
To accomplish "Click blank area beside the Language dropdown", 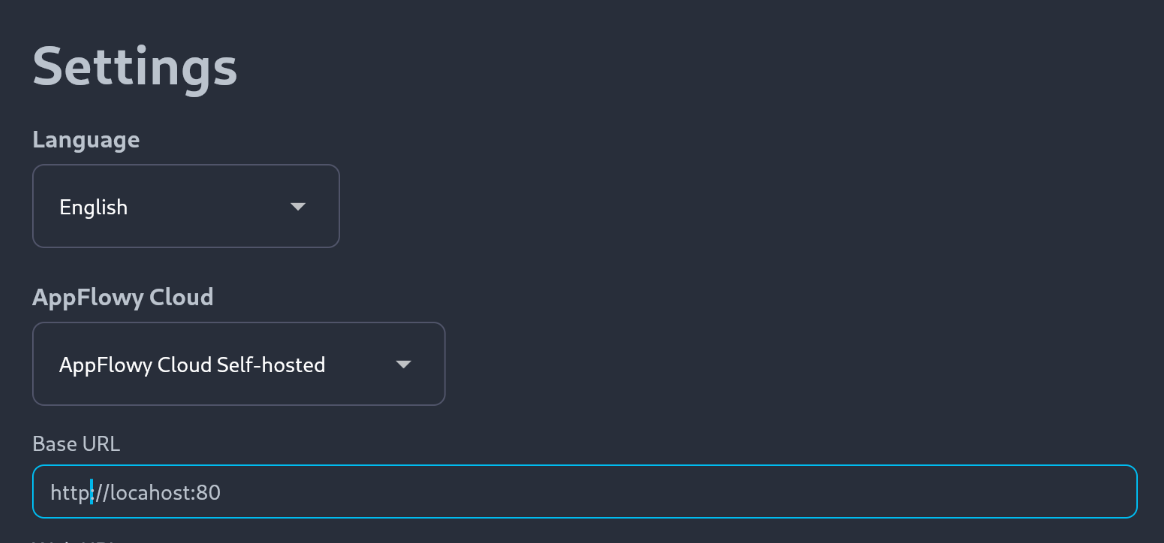I will coord(742,206).
